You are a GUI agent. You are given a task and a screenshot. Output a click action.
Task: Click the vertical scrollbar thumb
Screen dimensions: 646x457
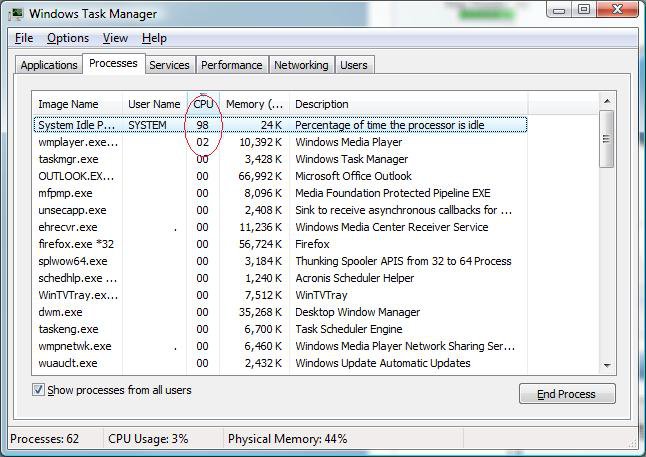[x=606, y=139]
